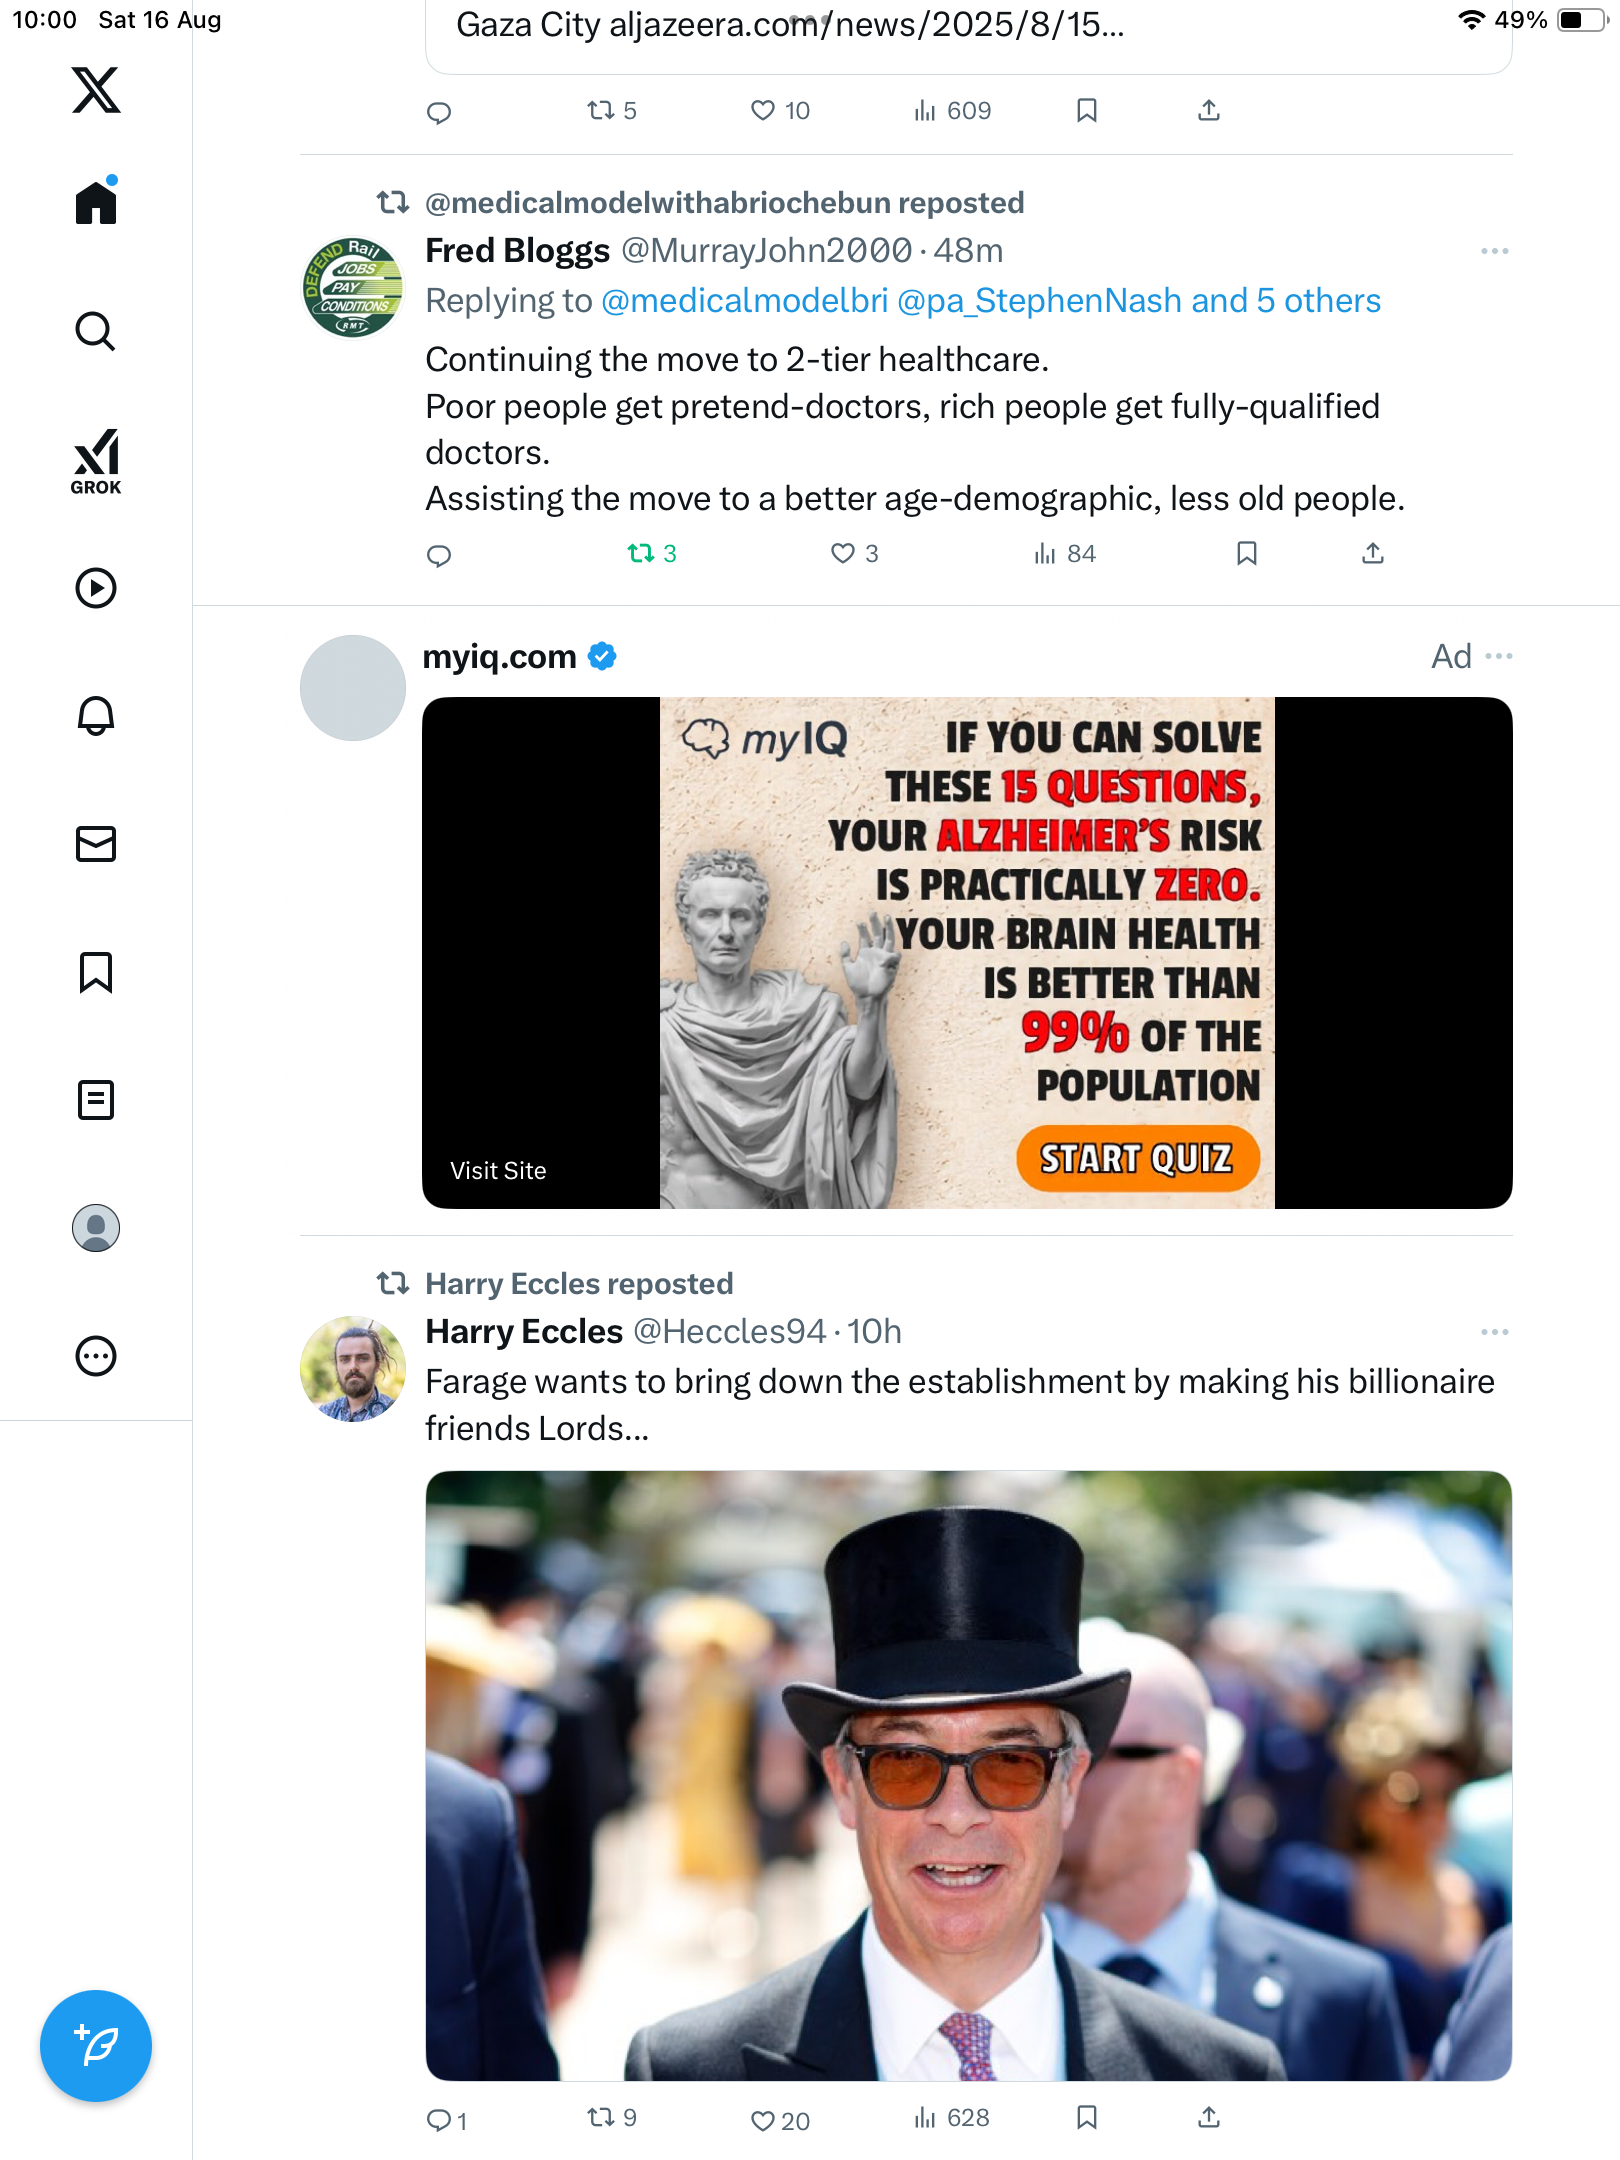The image size is (1620, 2160).
Task: Open more options on myiq.com ad
Action: [x=1499, y=656]
